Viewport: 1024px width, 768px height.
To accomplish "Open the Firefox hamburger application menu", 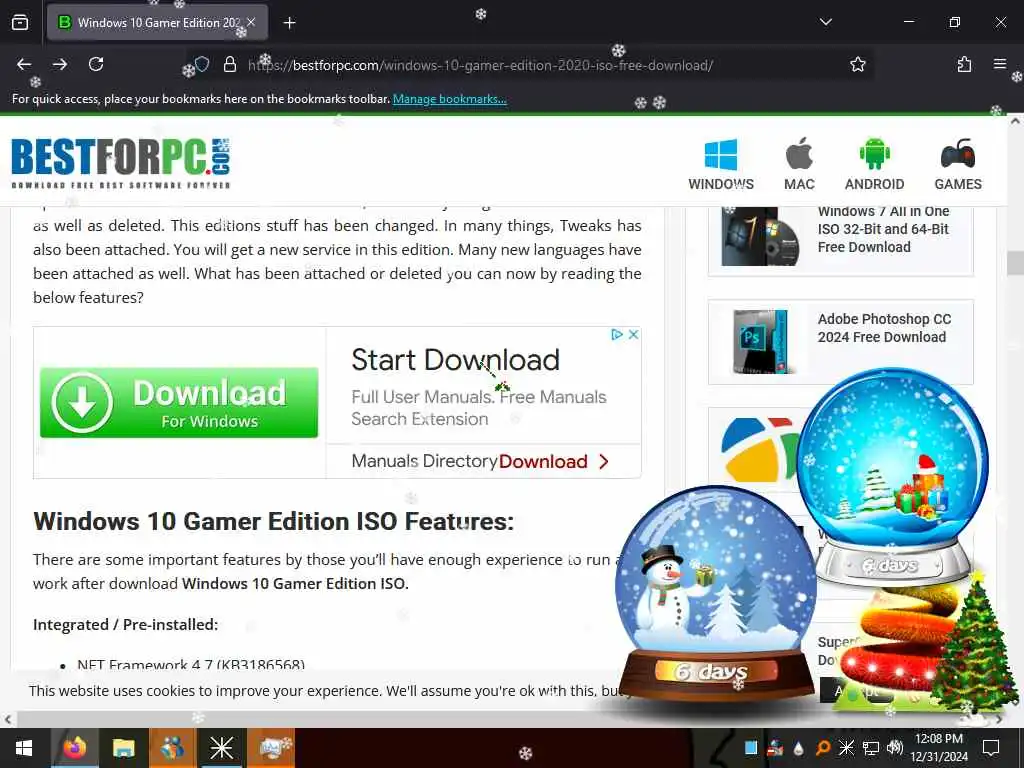I will click(x=999, y=64).
